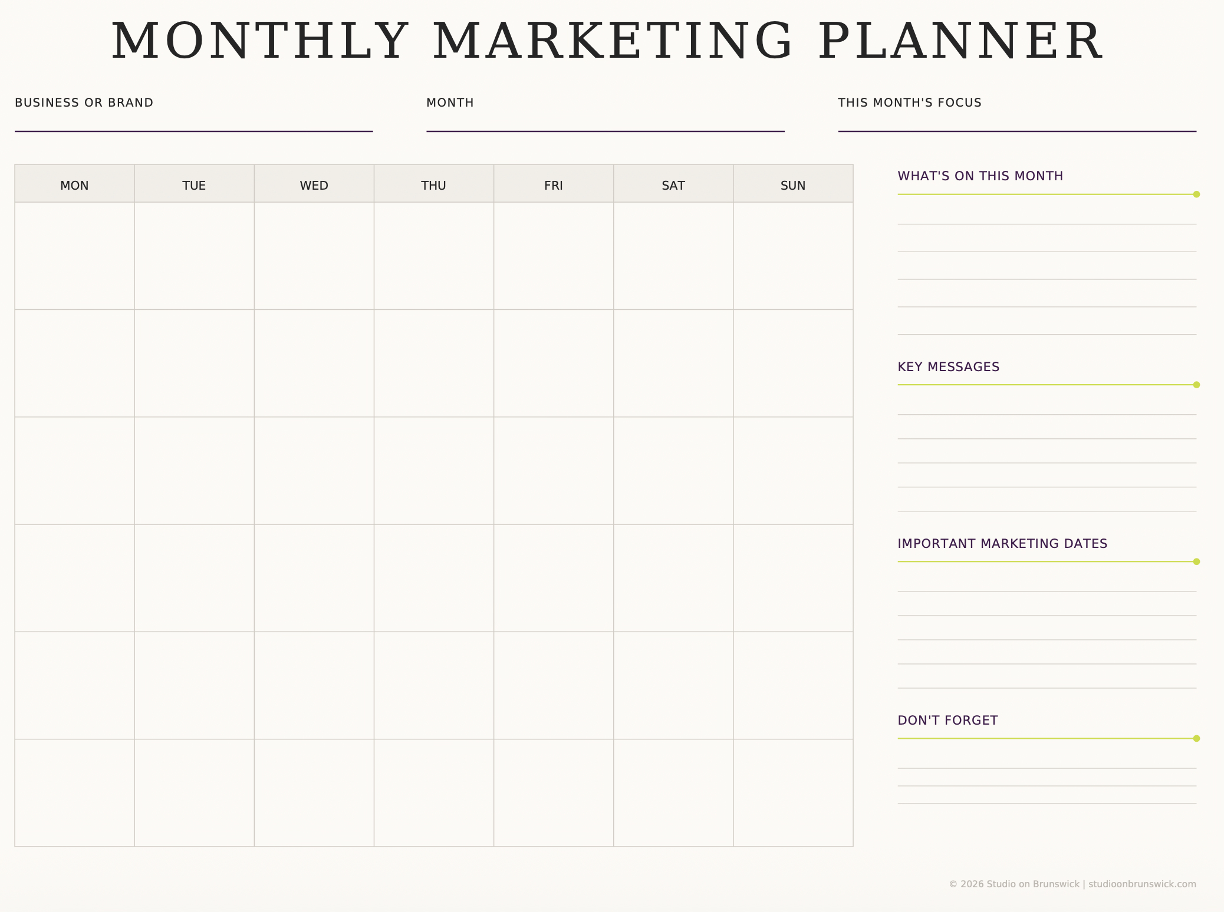Click the Key Messages heading
The height and width of the screenshot is (912, 1224).
(948, 367)
